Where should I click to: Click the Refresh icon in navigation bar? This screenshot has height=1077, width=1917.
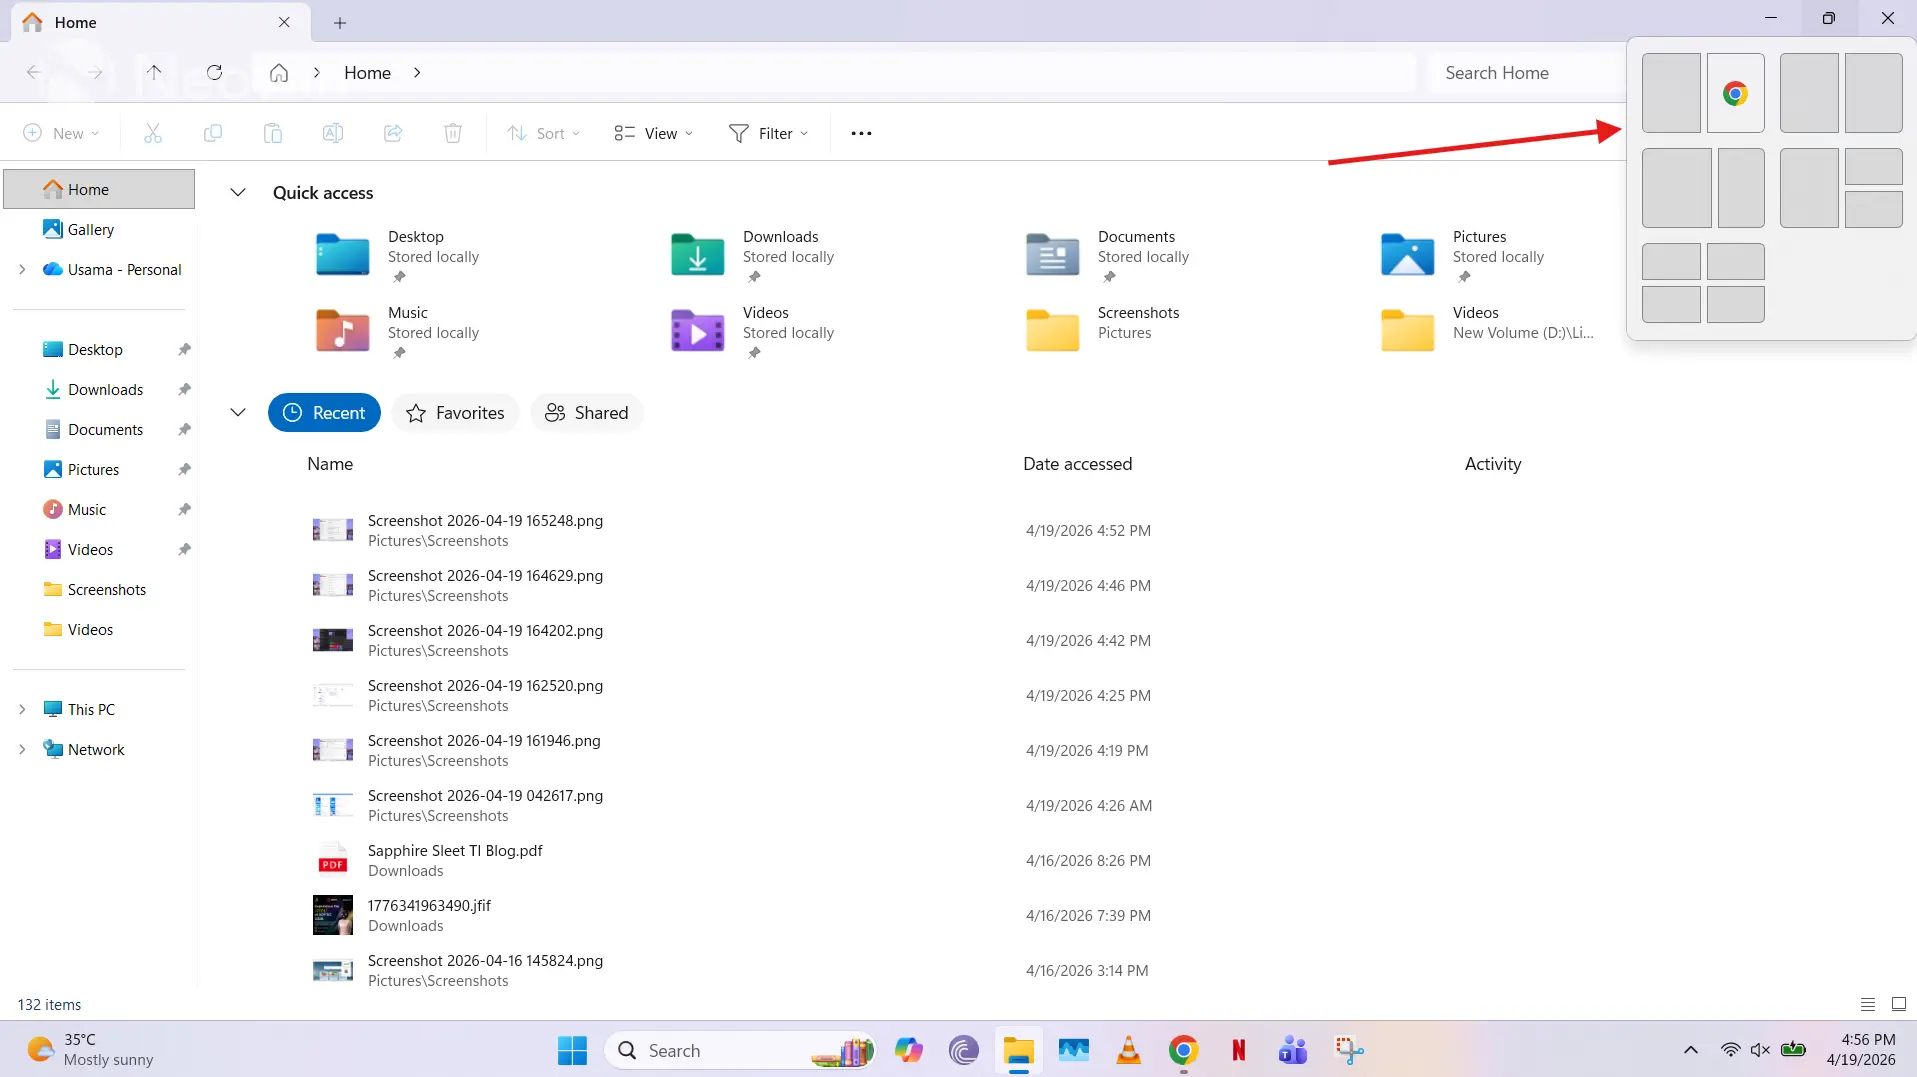(214, 72)
